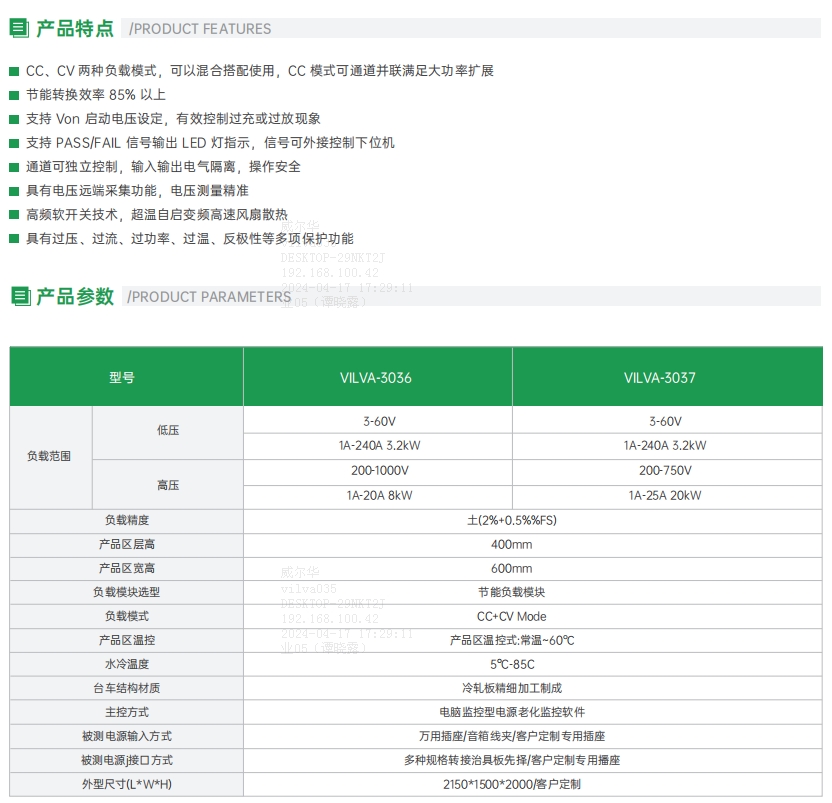Select the bullet before 支持 Von 启动电压设定
This screenshot has width=832, height=803.
click(13, 119)
